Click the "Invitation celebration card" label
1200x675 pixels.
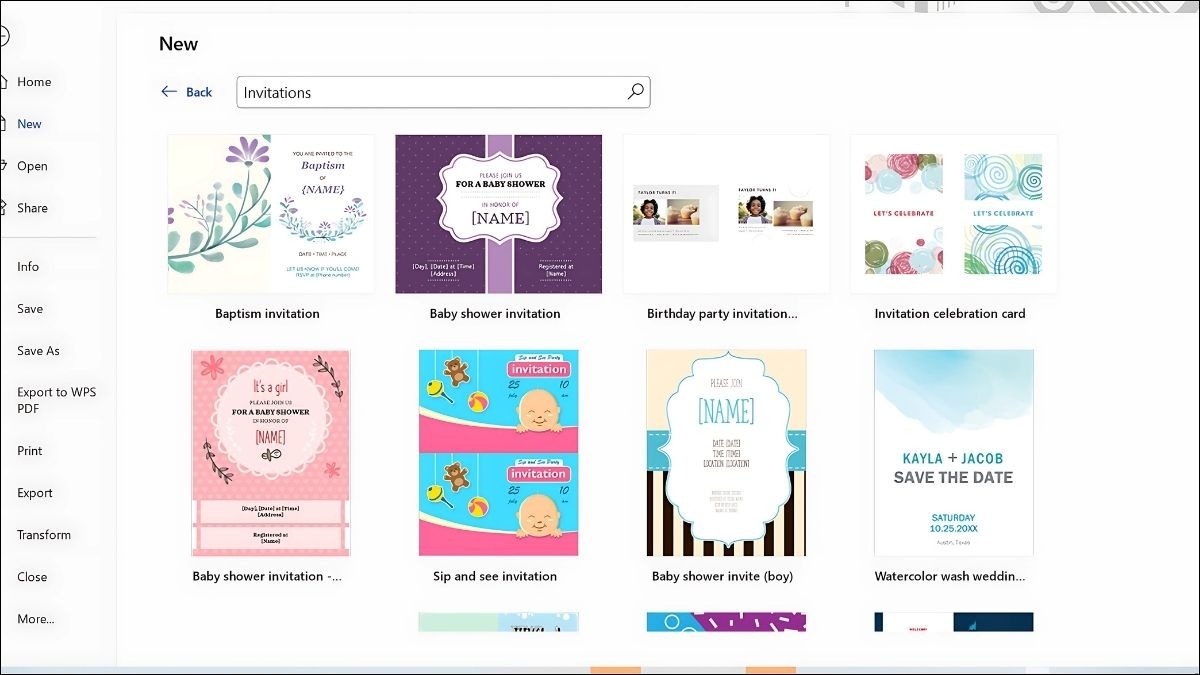point(950,313)
